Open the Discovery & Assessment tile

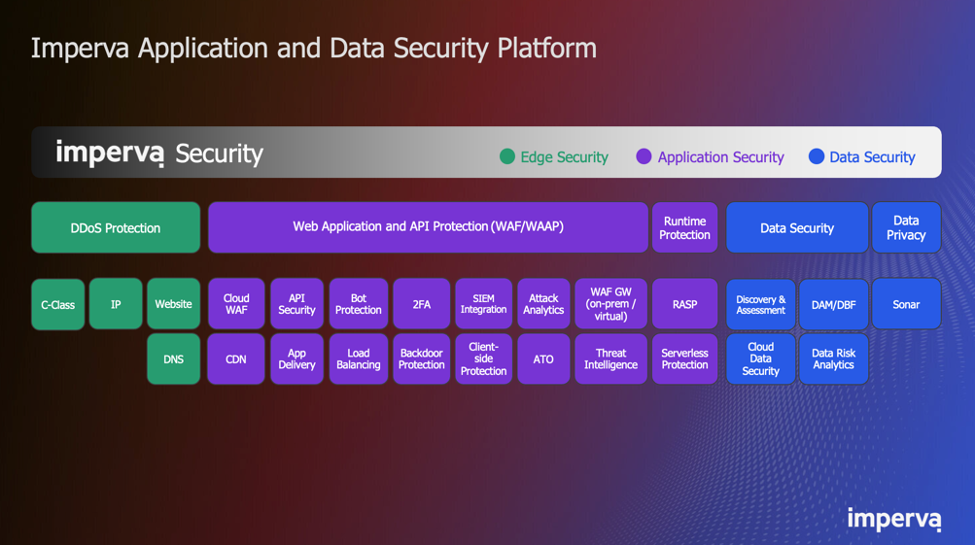(x=761, y=304)
